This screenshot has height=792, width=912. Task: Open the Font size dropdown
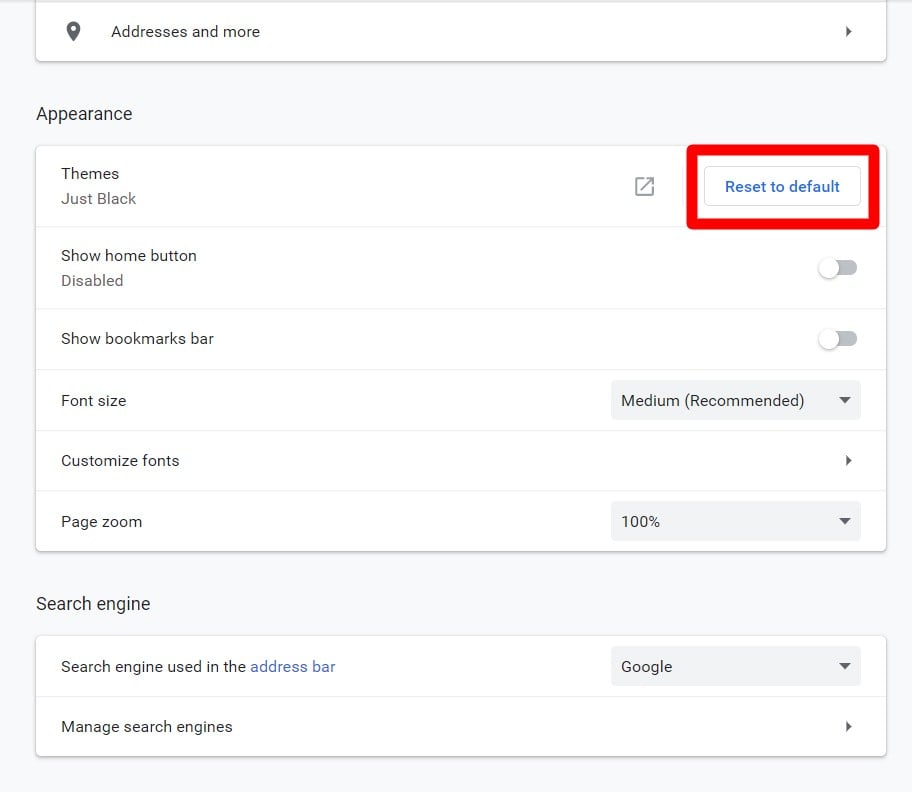(735, 401)
